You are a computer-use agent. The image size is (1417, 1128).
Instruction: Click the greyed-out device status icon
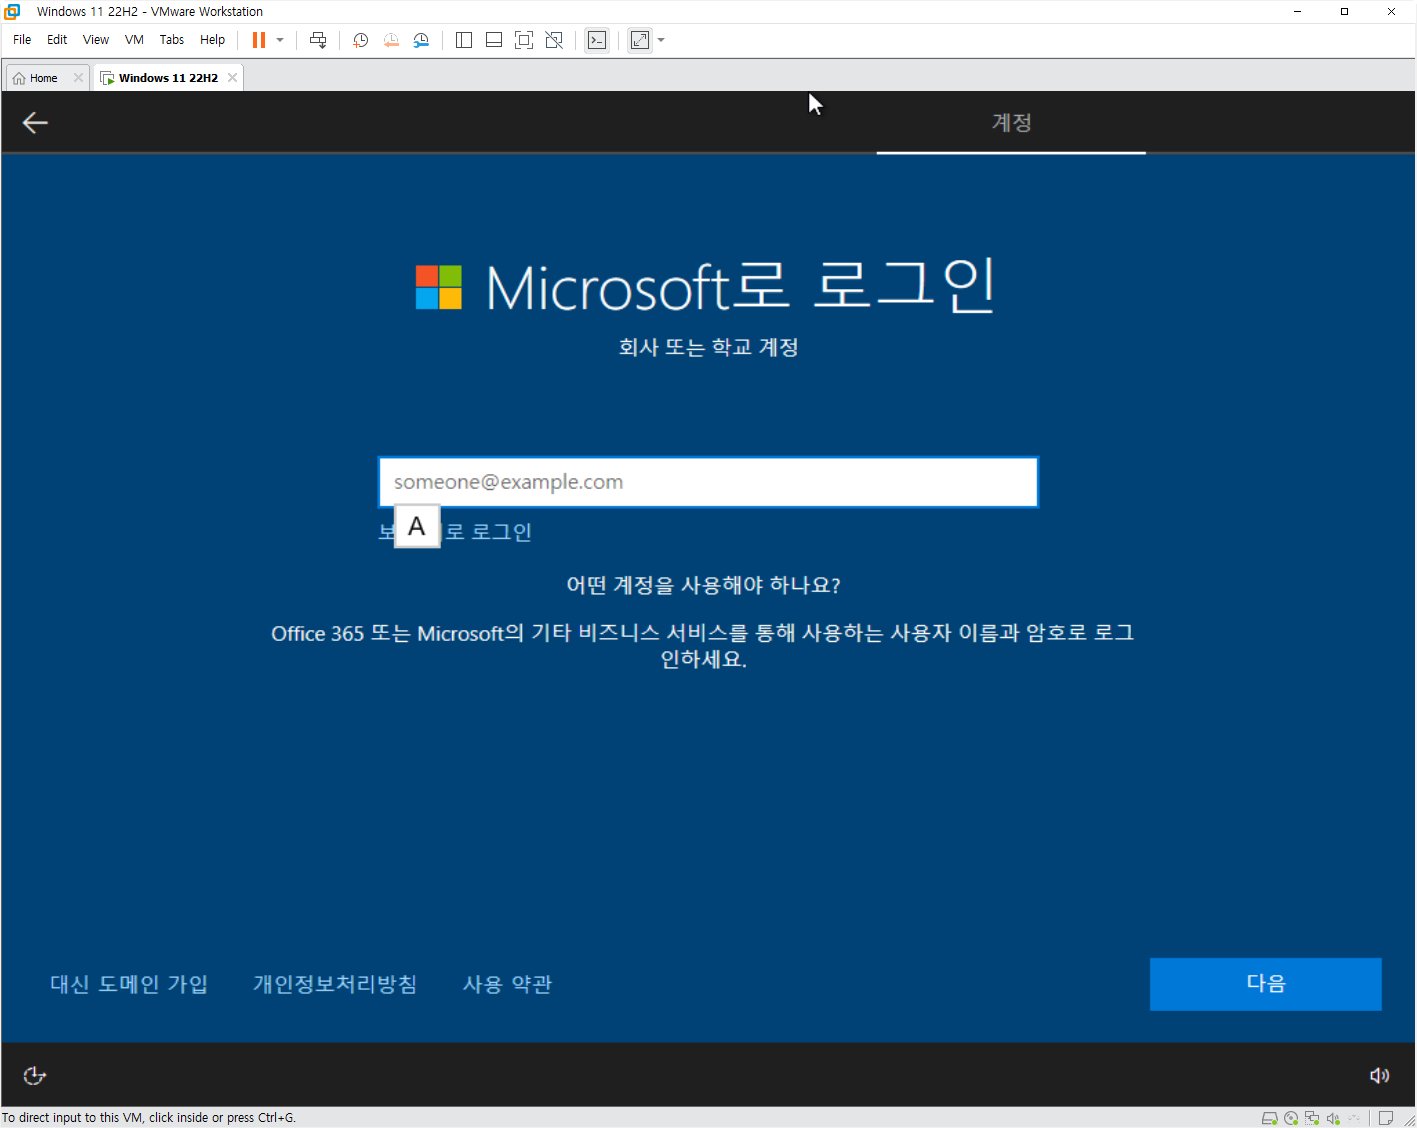point(1354,1118)
